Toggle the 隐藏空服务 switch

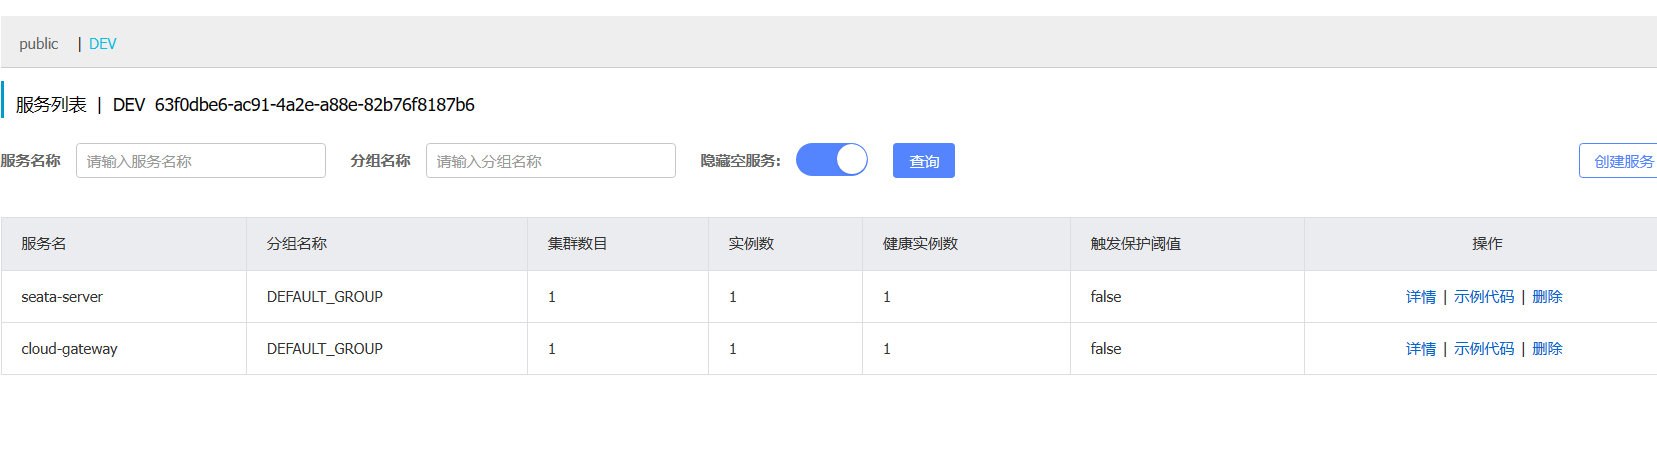pos(832,160)
